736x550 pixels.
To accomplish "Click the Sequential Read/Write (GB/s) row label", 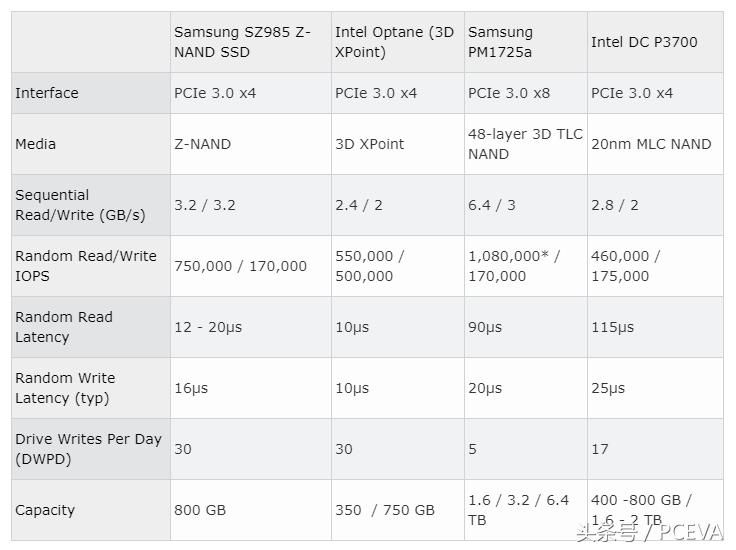I will [80, 205].
